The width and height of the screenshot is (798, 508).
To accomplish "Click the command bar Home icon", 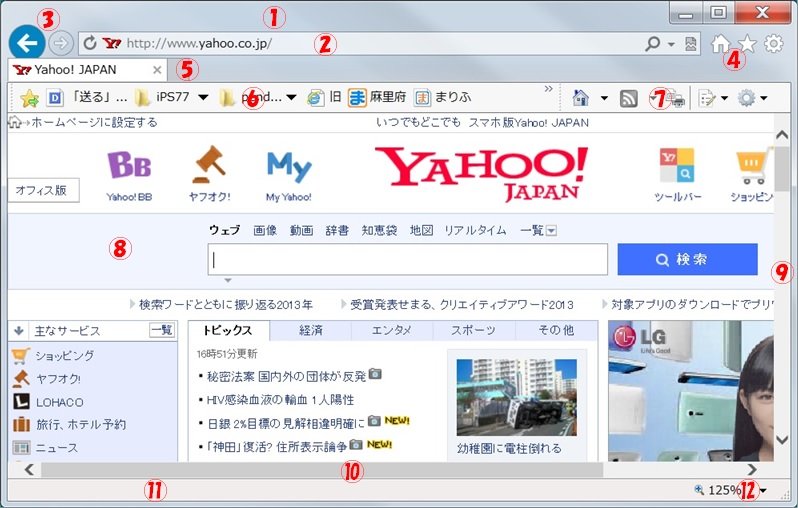I will pos(581,97).
